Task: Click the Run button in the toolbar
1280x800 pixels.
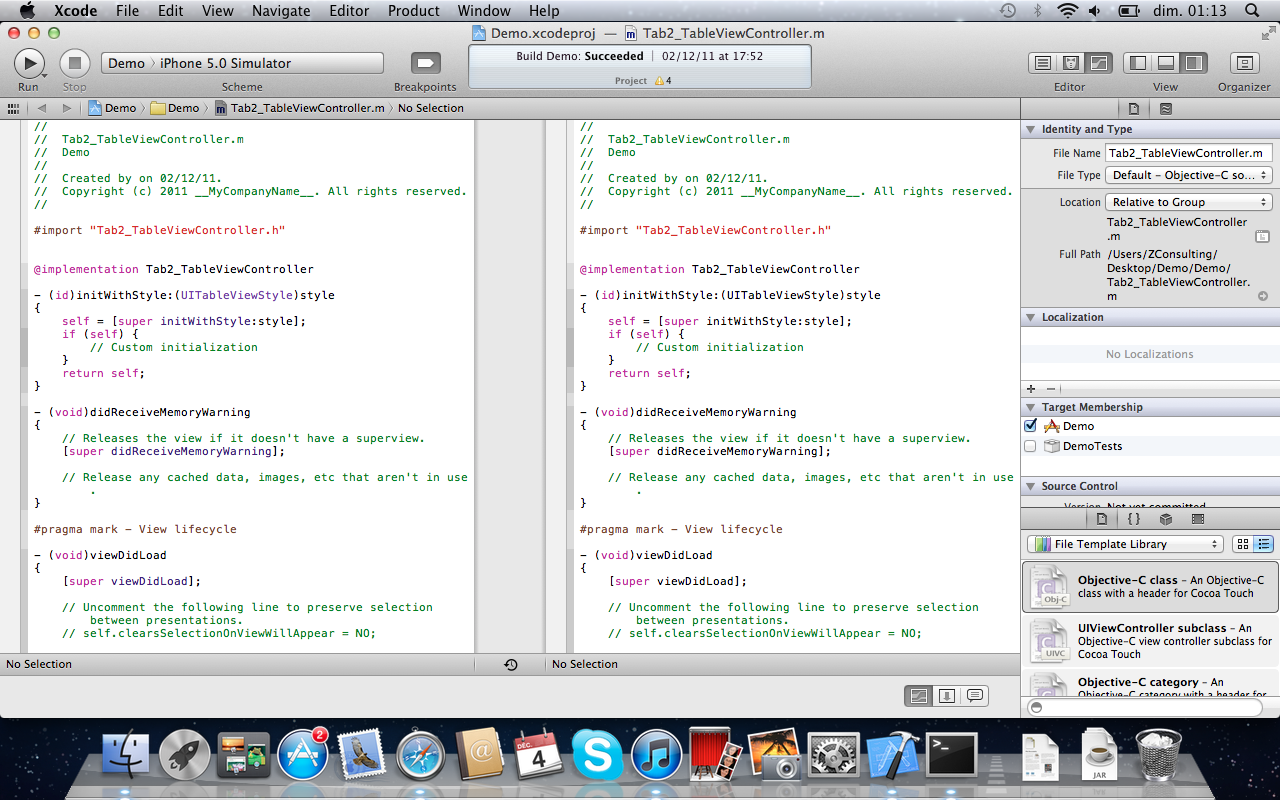Action: (29, 63)
